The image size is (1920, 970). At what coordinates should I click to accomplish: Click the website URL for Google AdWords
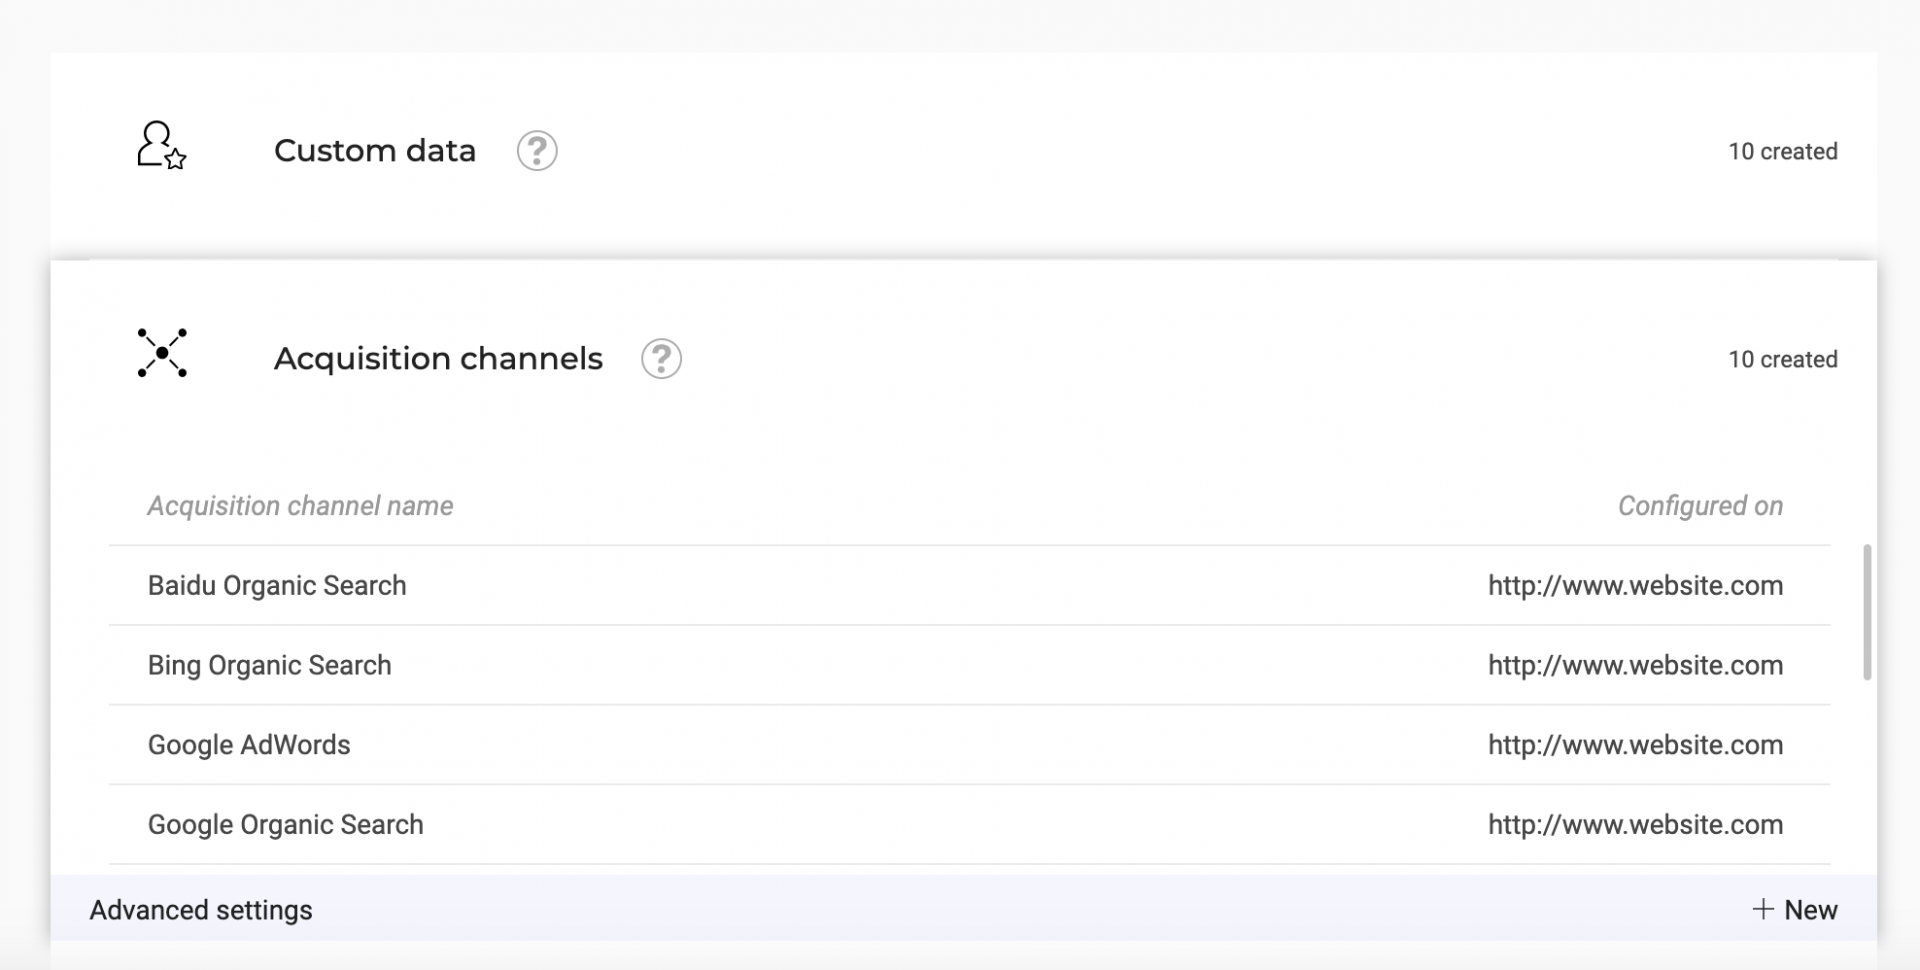1635,745
